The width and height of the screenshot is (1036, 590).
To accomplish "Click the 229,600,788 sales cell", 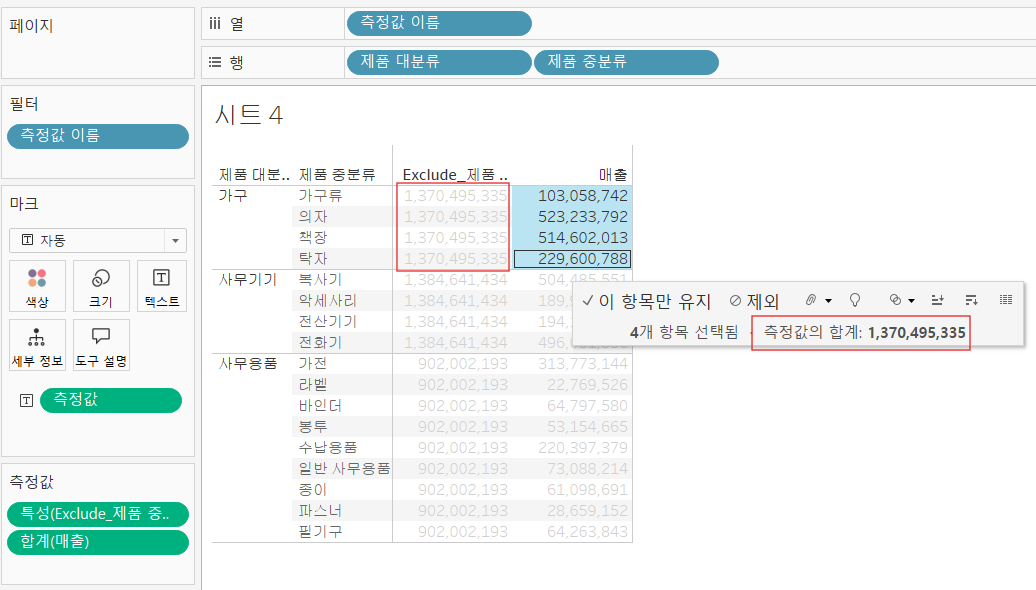I will 572,258.
